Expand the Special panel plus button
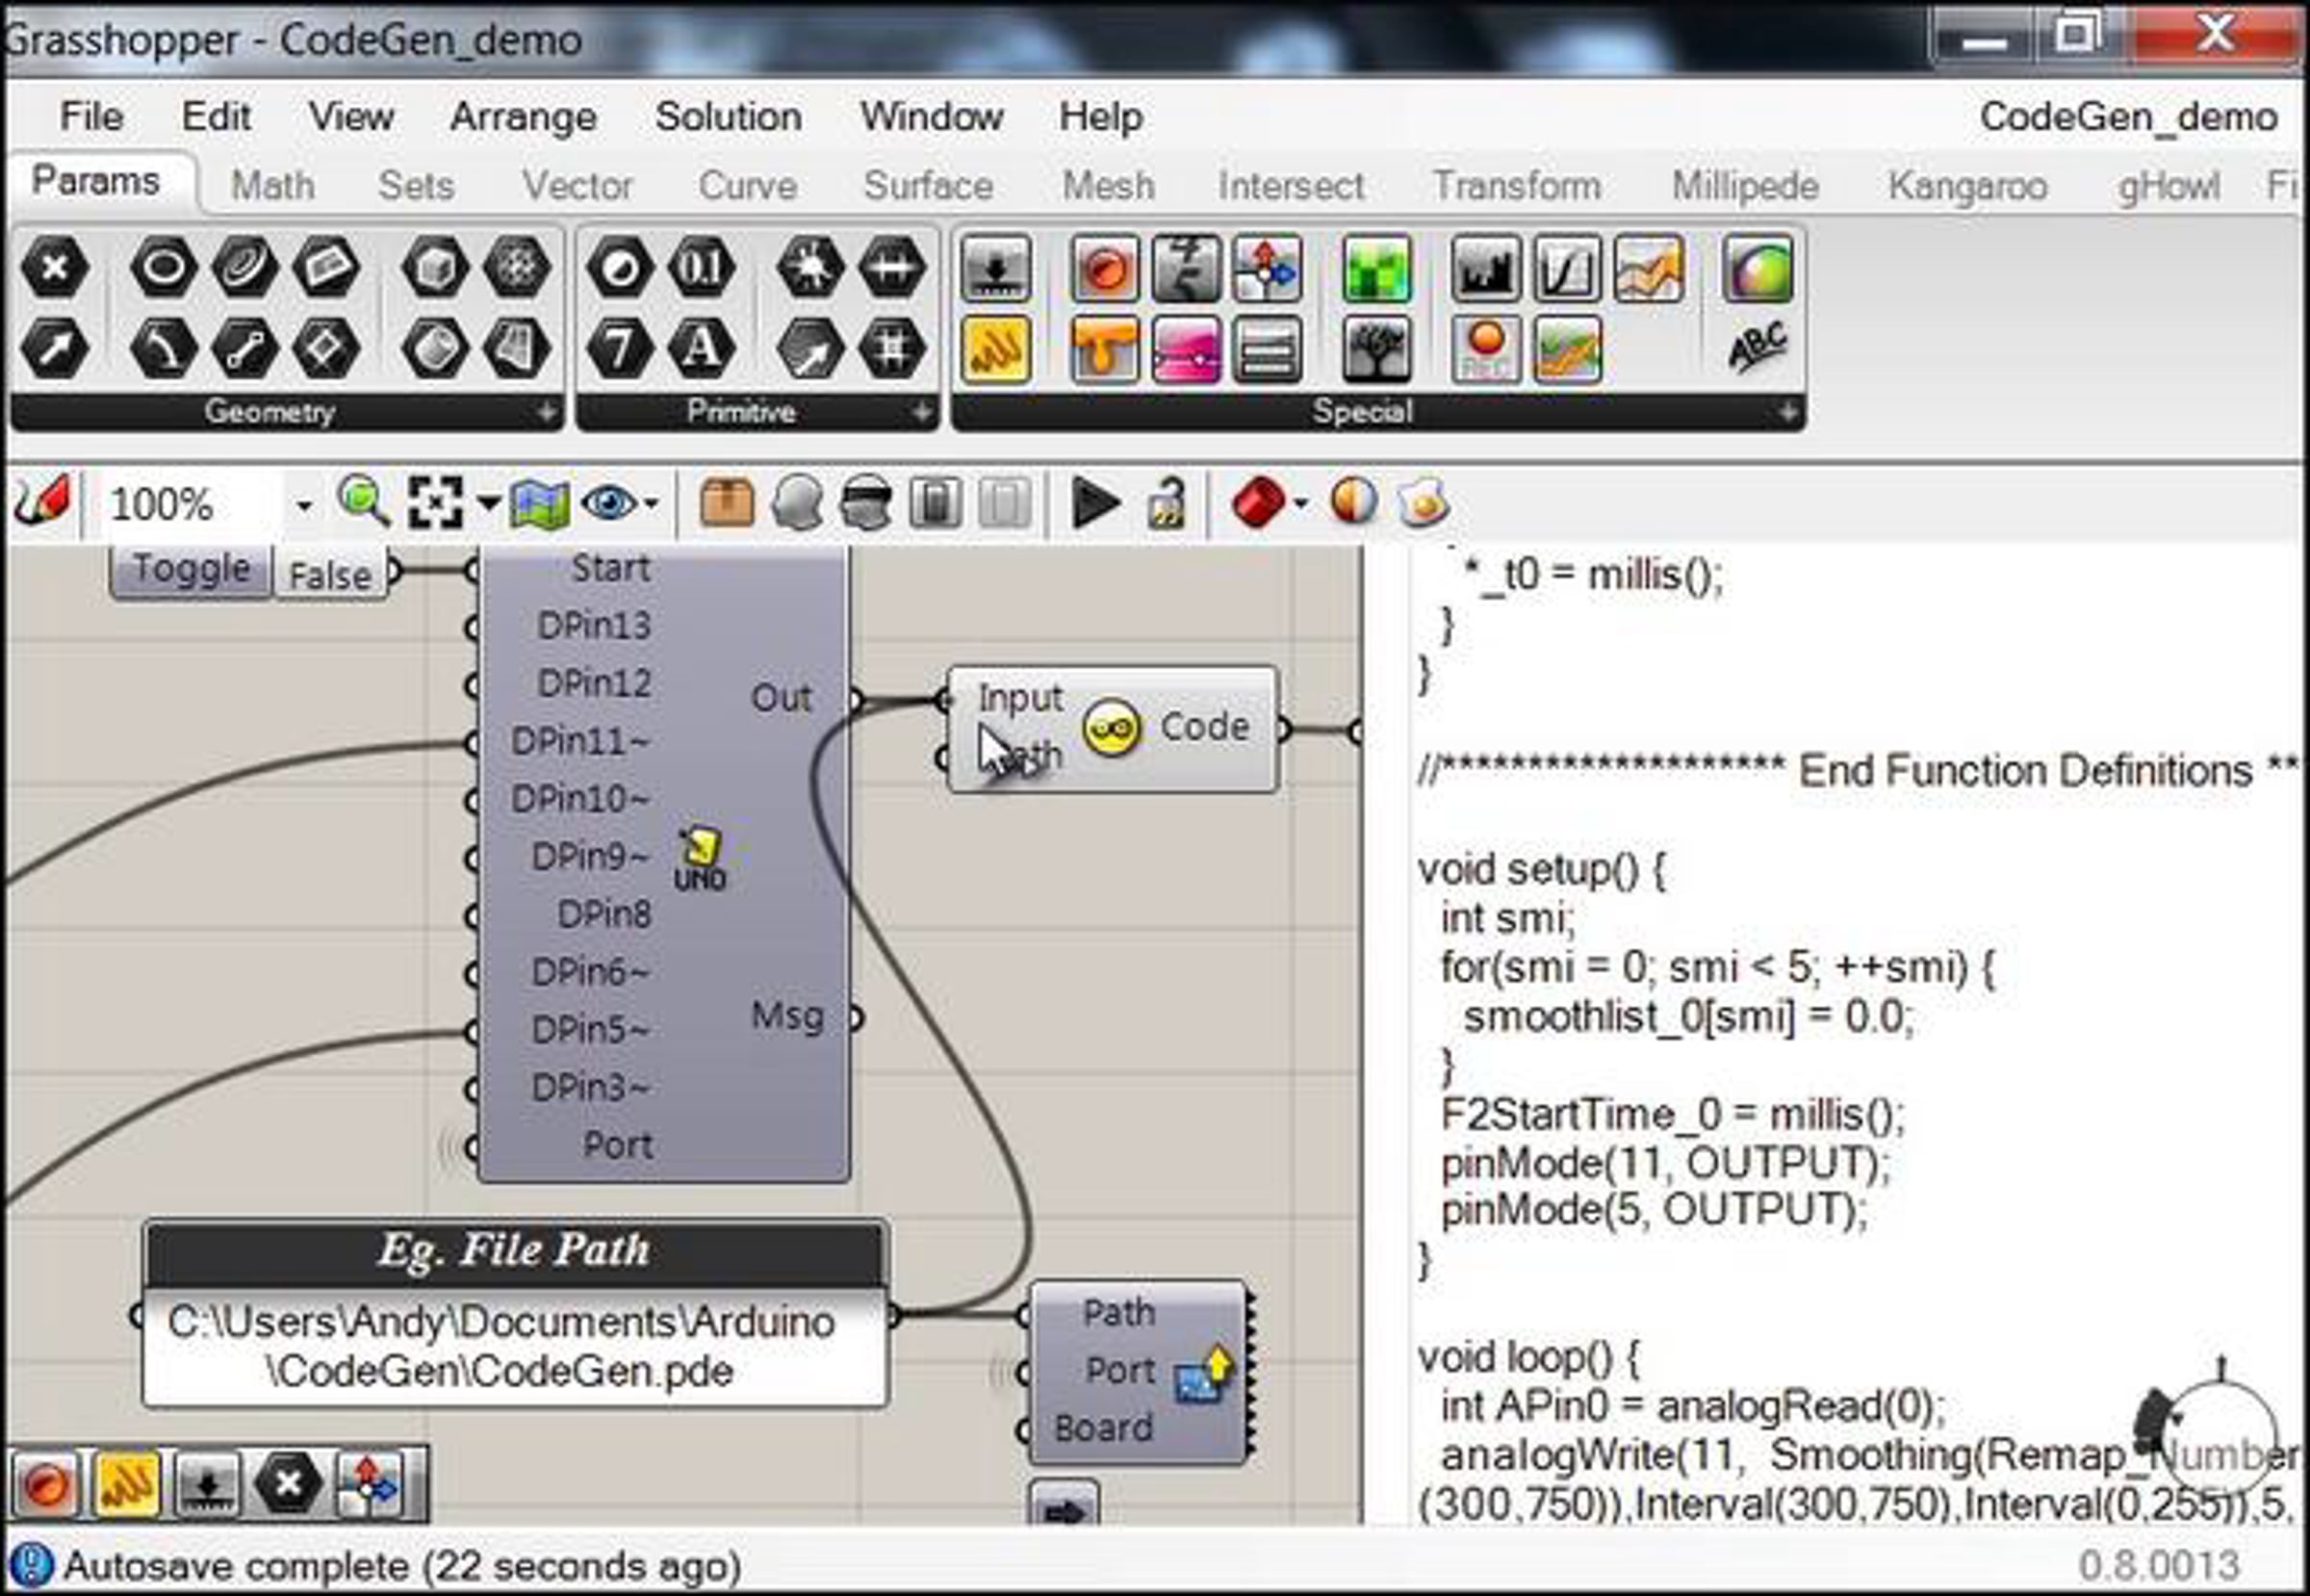The width and height of the screenshot is (2310, 1596). (1787, 411)
